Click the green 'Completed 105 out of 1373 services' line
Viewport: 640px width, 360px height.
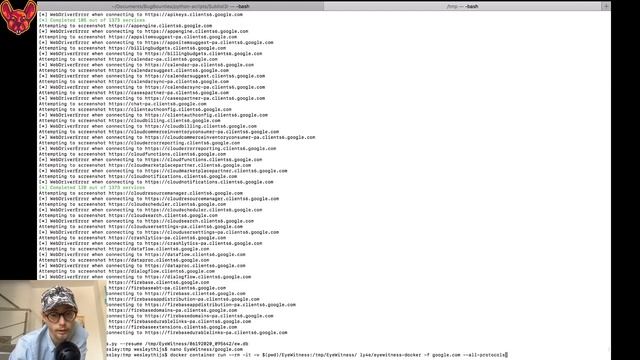pos(92,20)
